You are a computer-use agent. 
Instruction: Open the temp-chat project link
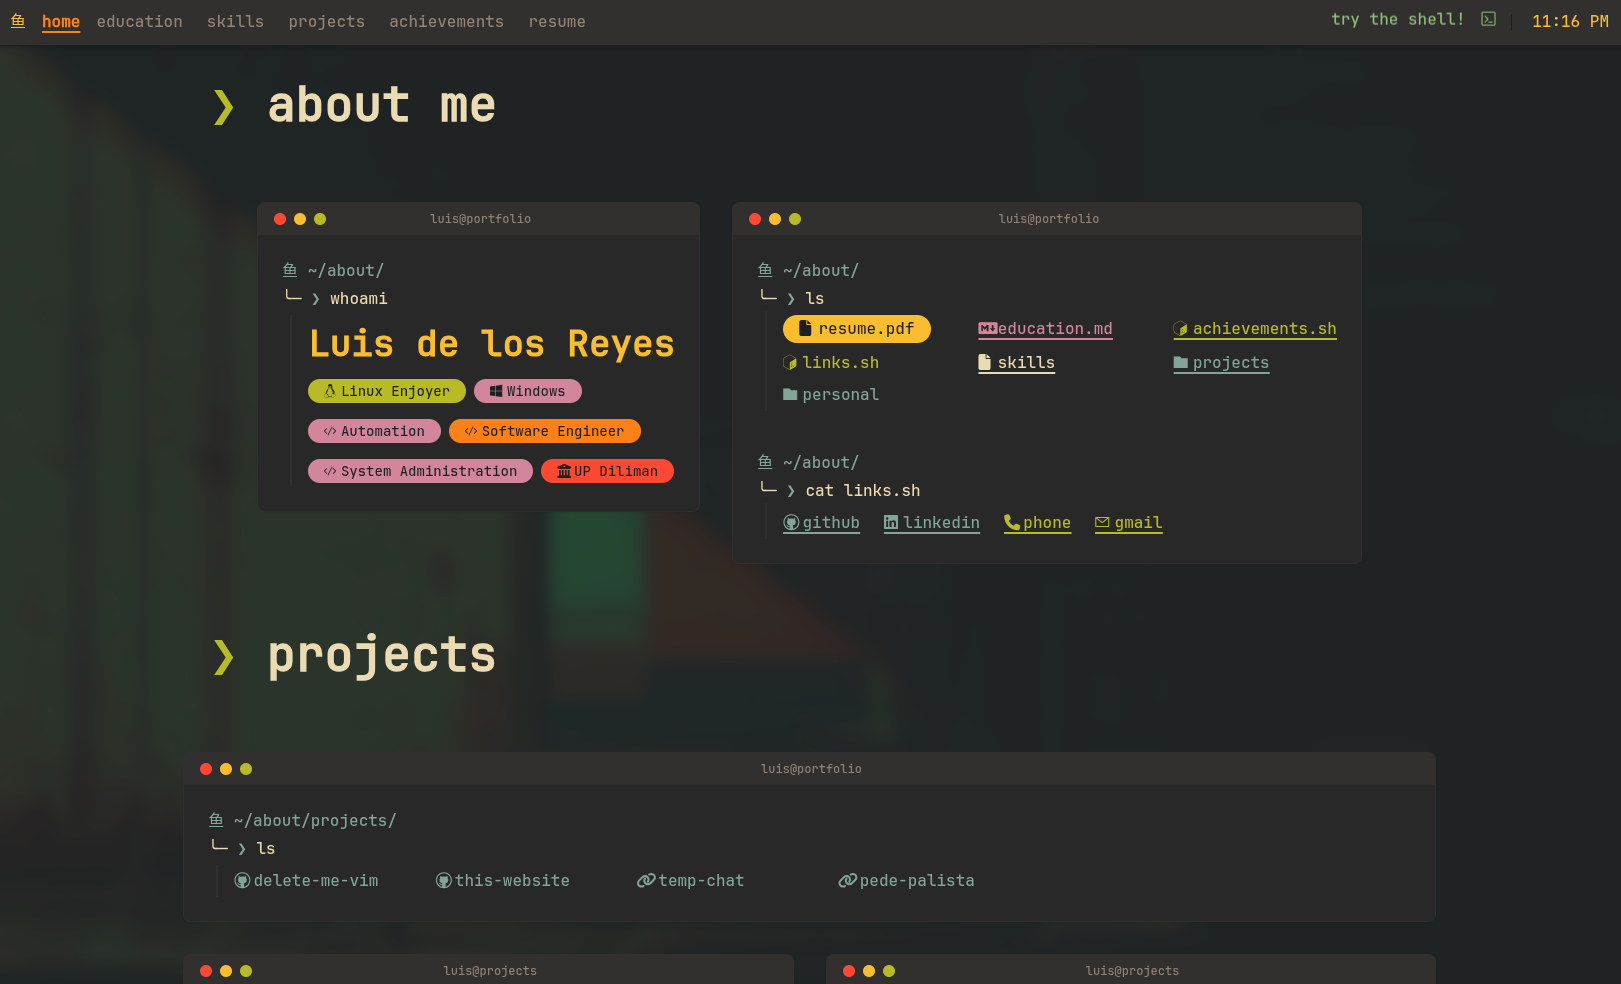691,881
